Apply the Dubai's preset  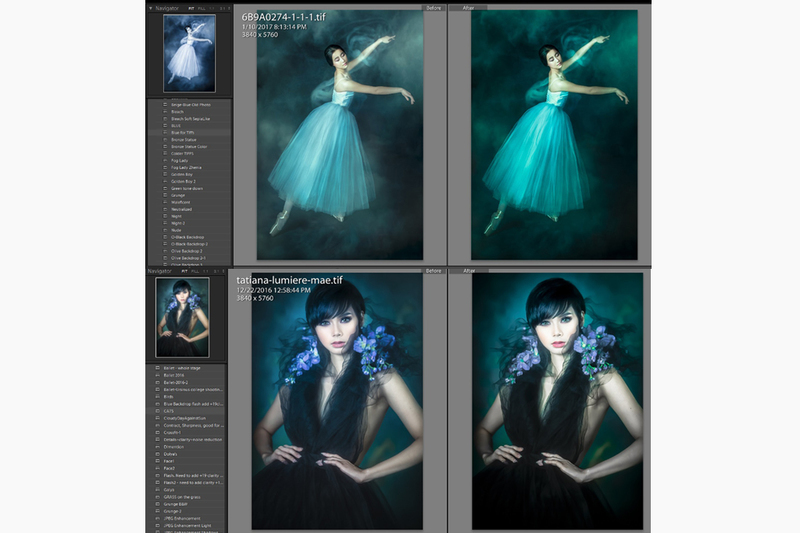pos(170,454)
